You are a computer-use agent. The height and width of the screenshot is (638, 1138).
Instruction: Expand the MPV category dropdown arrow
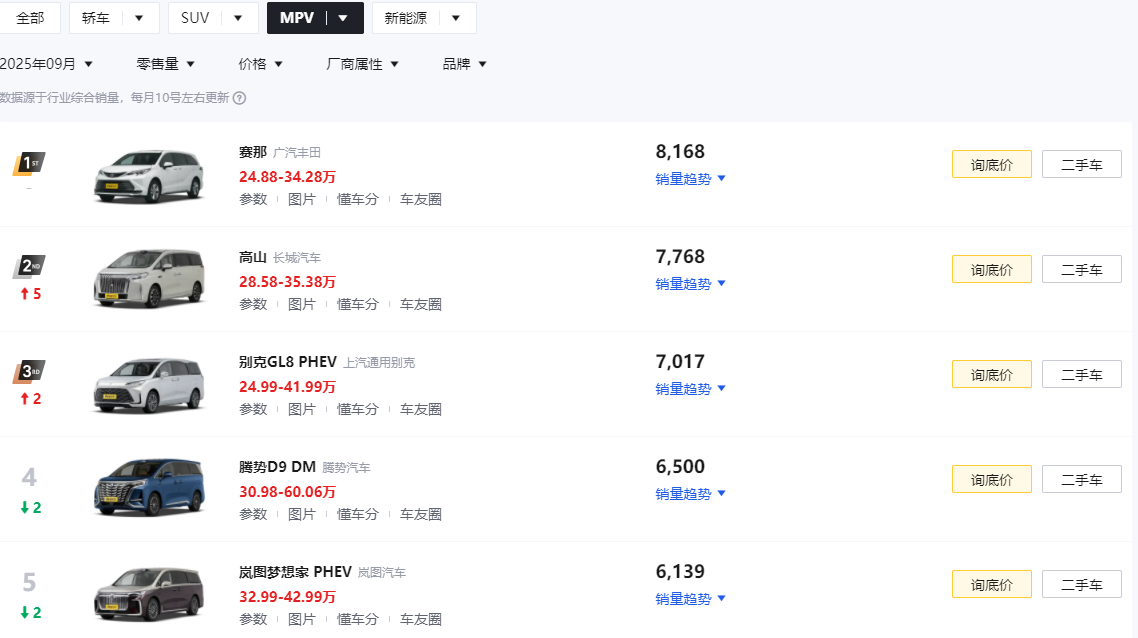click(344, 18)
